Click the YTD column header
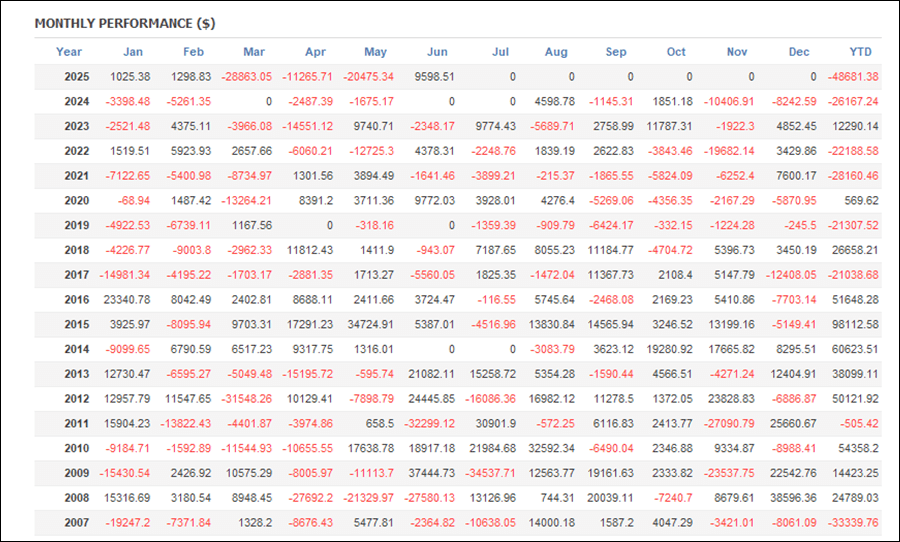Image resolution: width=900 pixels, height=542 pixels. click(860, 52)
